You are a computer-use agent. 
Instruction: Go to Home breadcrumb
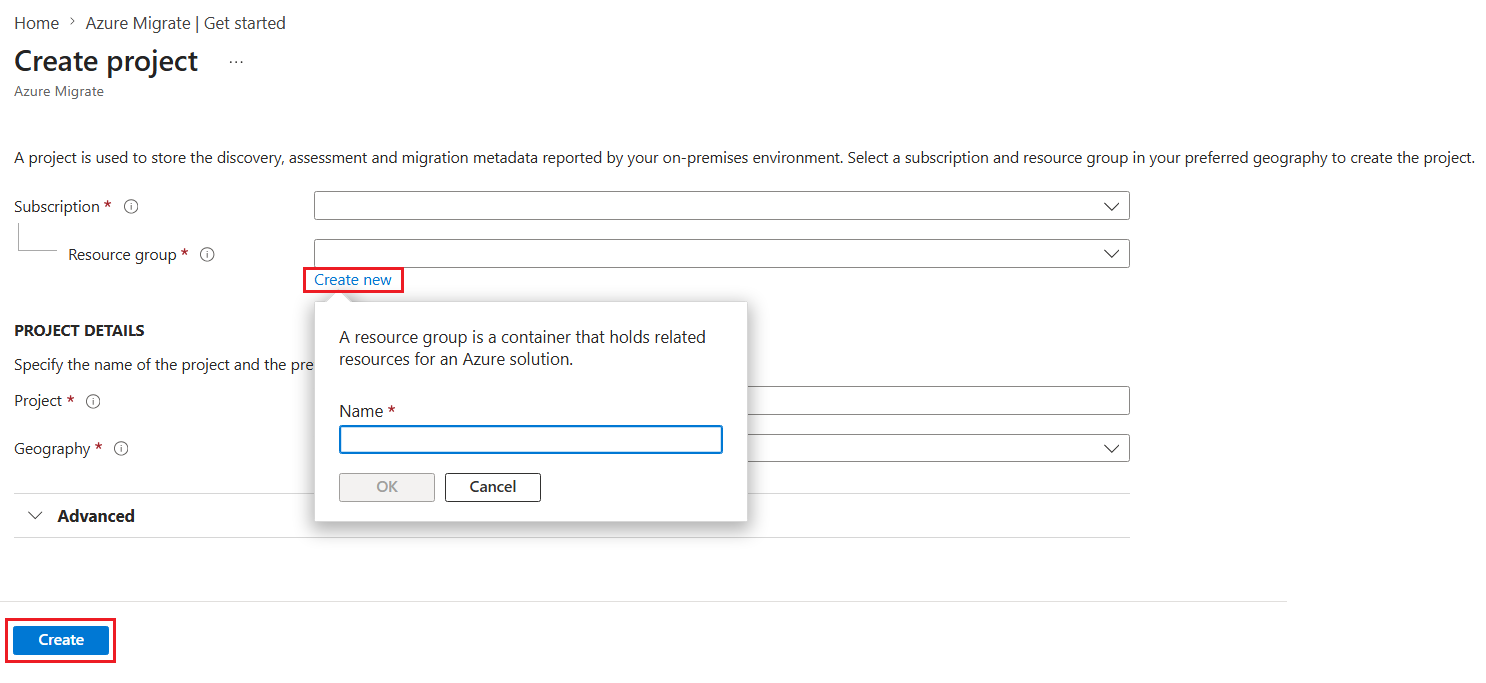tap(36, 23)
